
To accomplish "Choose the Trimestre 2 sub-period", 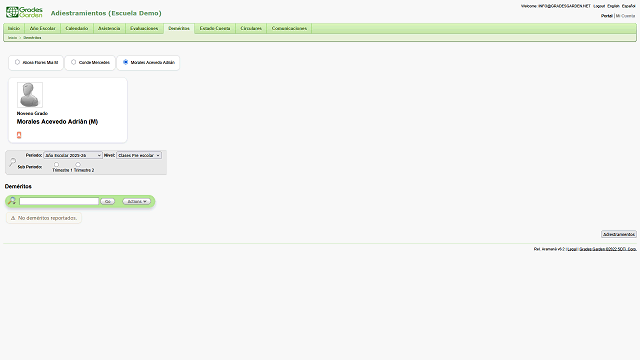I will [78, 164].
